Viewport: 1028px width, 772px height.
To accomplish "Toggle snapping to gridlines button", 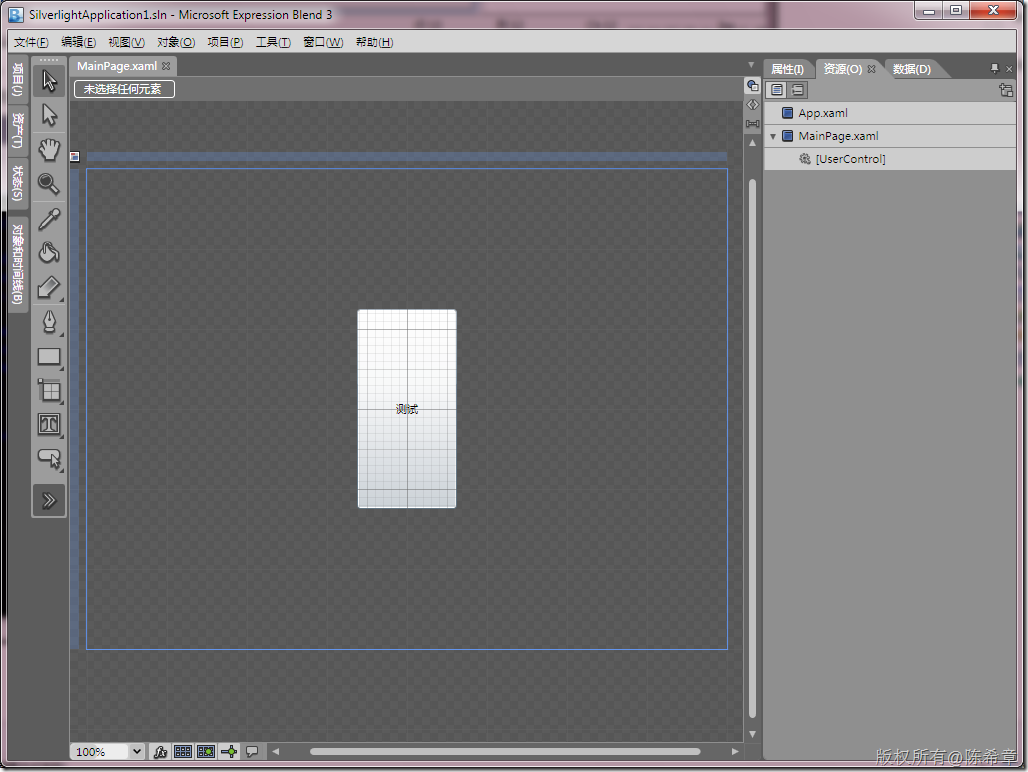I will 206,752.
